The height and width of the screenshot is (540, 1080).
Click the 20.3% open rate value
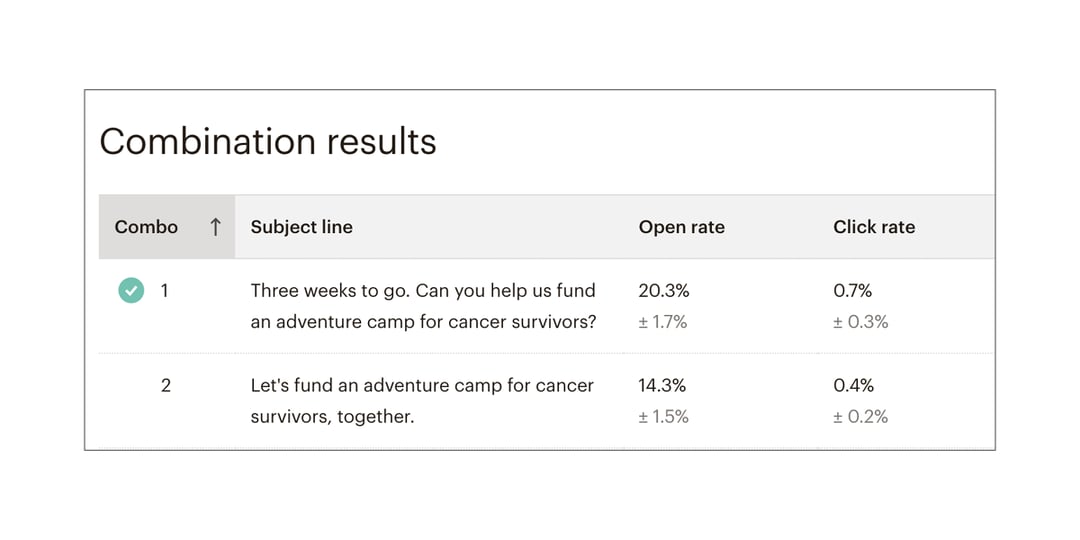tap(663, 291)
